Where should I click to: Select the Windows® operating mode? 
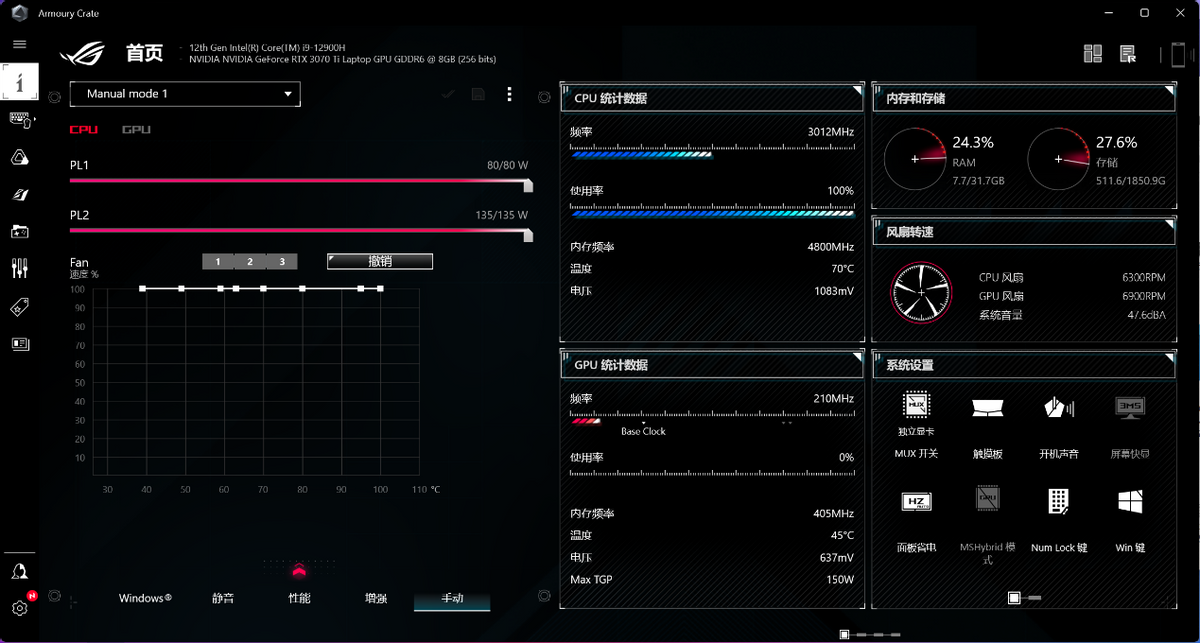click(145, 598)
